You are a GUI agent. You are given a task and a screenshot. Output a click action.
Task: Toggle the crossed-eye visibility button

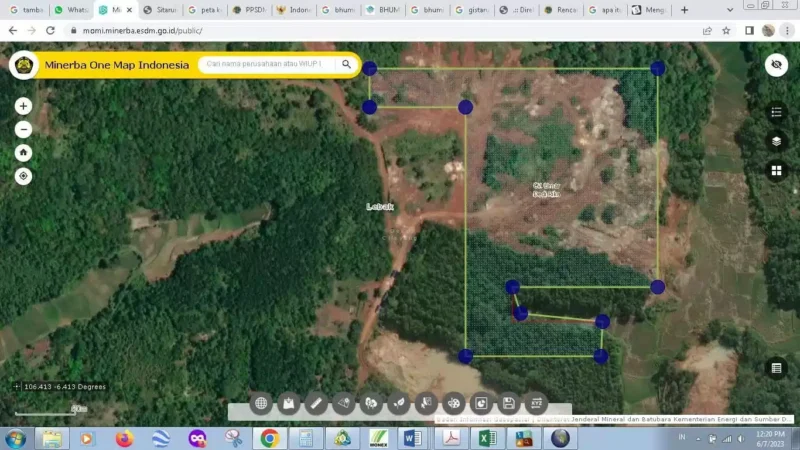pos(776,65)
